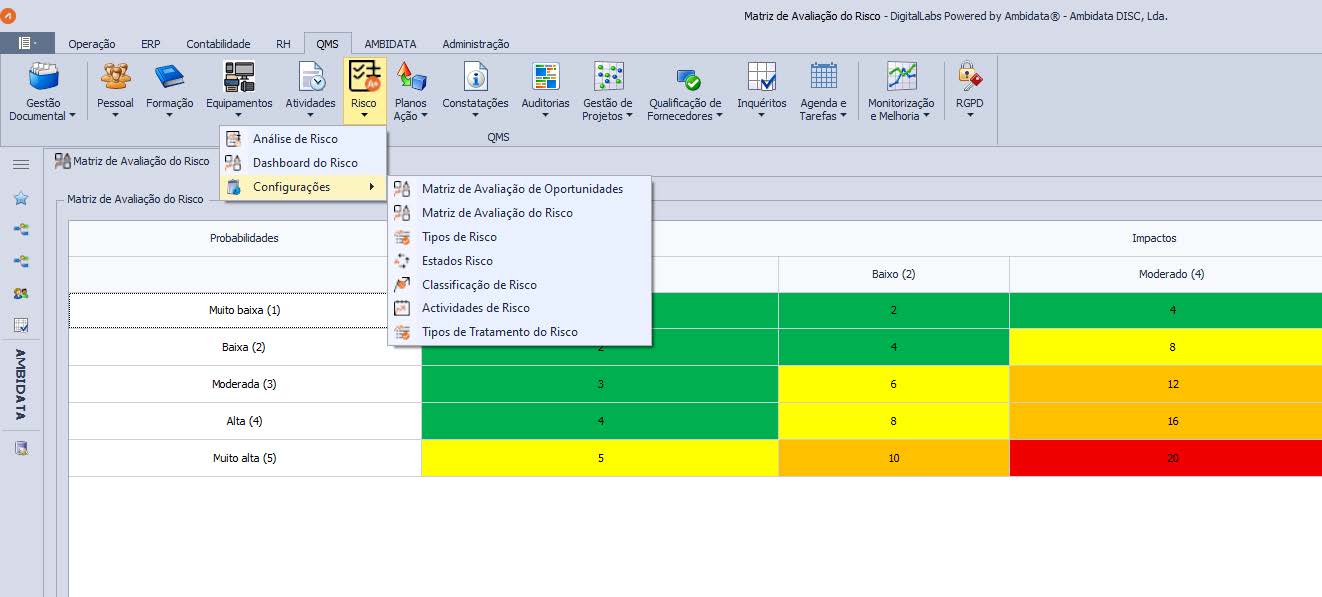The height and width of the screenshot is (597, 1322).
Task: Choose Matriz de Avaliação do Risco in submenu
Action: pyautogui.click(x=520, y=213)
